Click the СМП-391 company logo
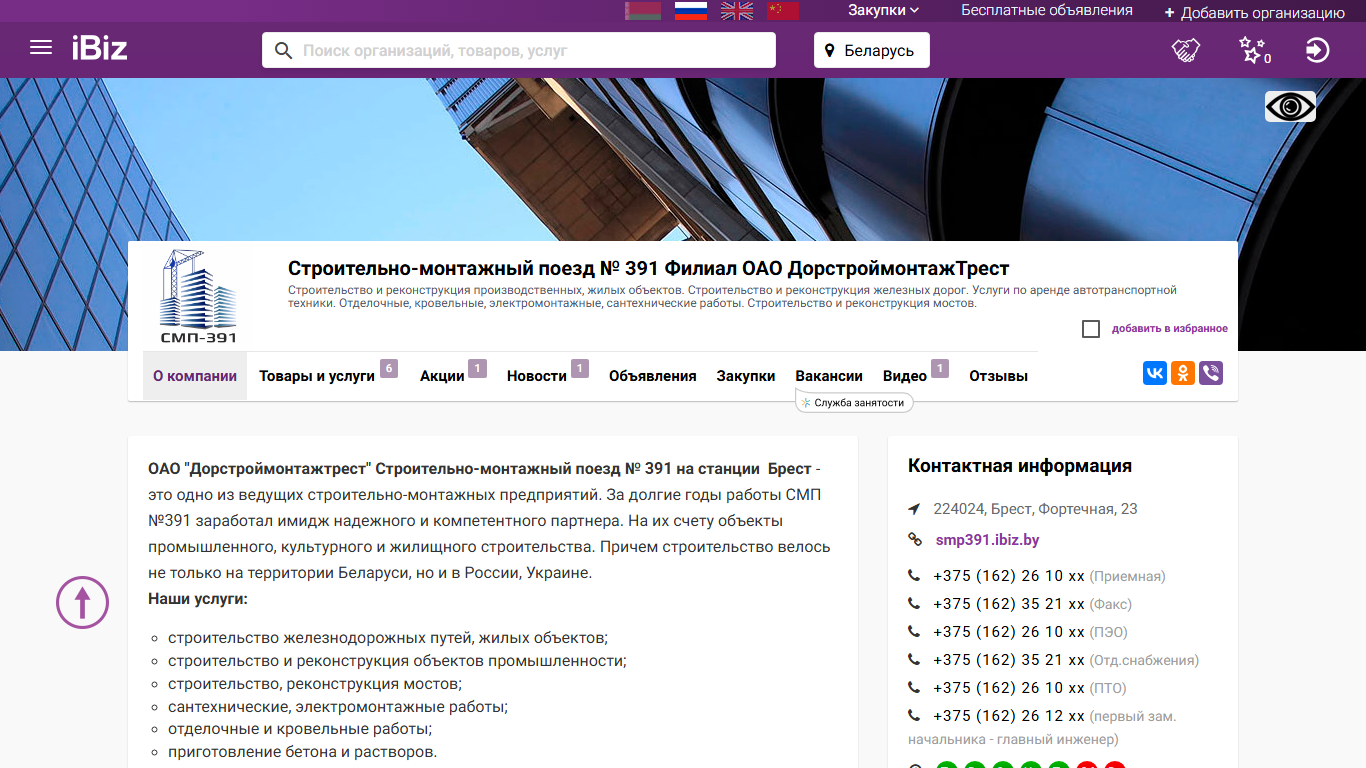Image resolution: width=1366 pixels, height=768 pixels. 198,297
